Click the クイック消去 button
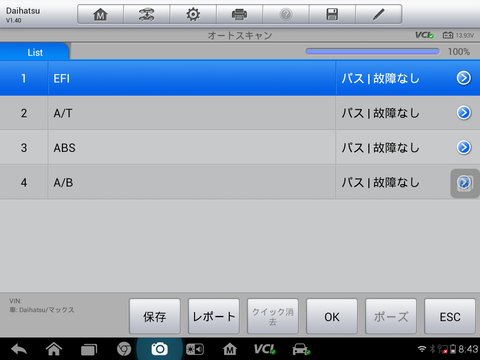Screen dimensions: 480x360 click(273, 316)
